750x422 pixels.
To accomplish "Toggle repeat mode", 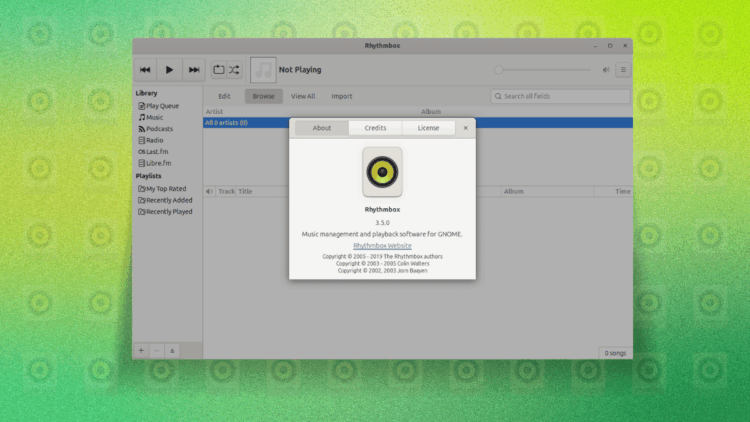I will (x=219, y=70).
